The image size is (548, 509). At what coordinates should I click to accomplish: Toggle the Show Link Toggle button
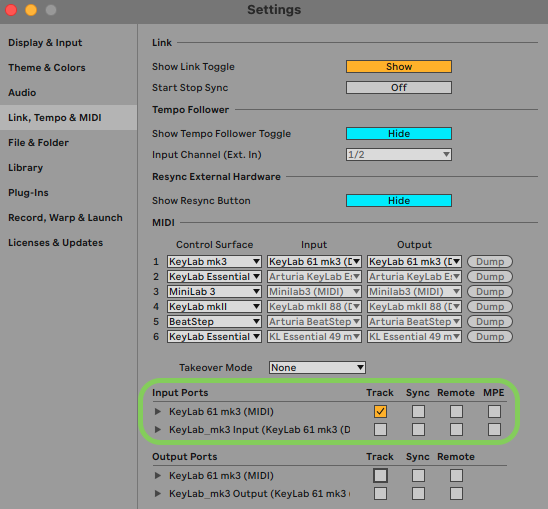[399, 66]
